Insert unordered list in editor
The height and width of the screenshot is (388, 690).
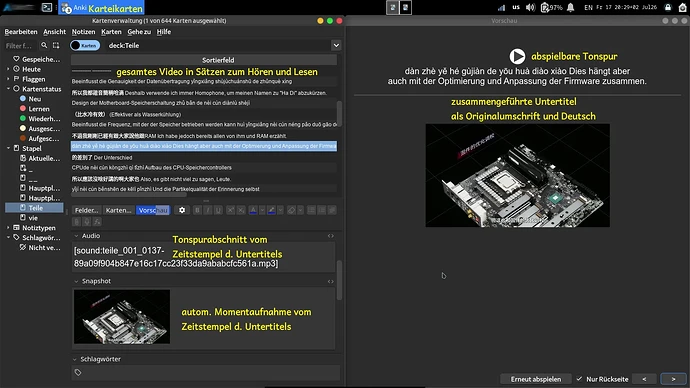click(x=311, y=210)
